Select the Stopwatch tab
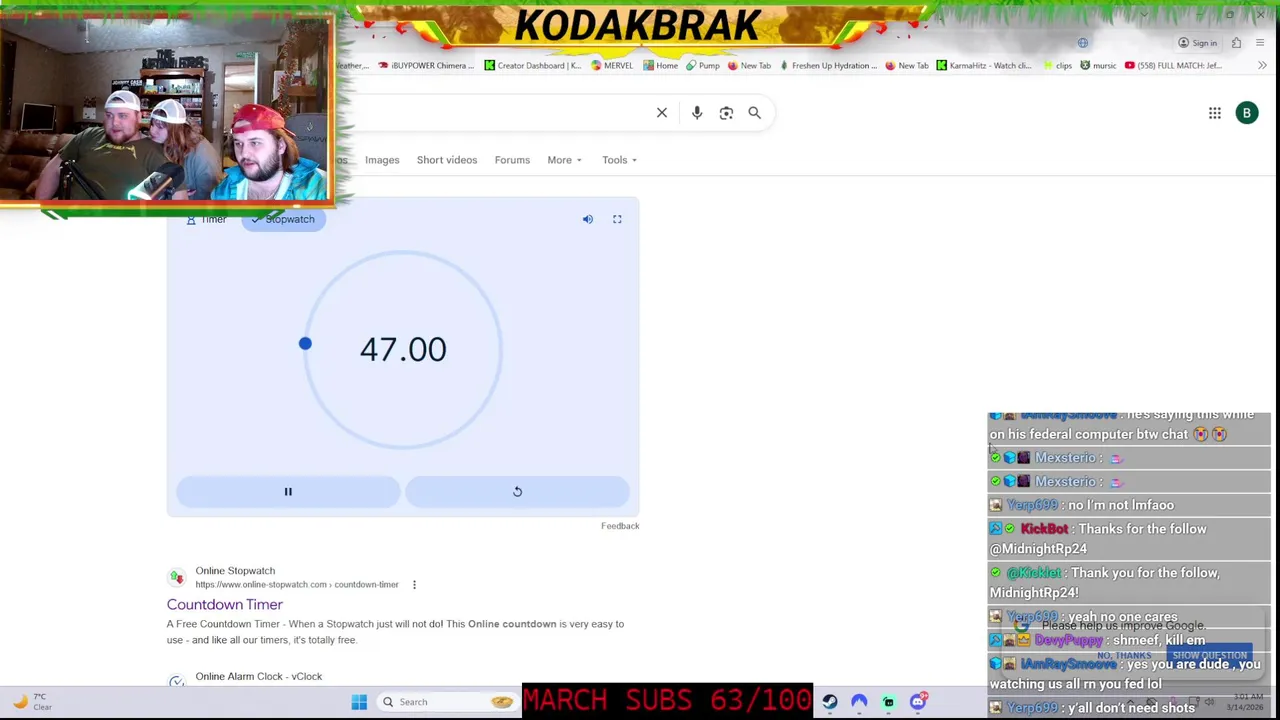Screen dimensions: 1280x720 click(x=284, y=219)
